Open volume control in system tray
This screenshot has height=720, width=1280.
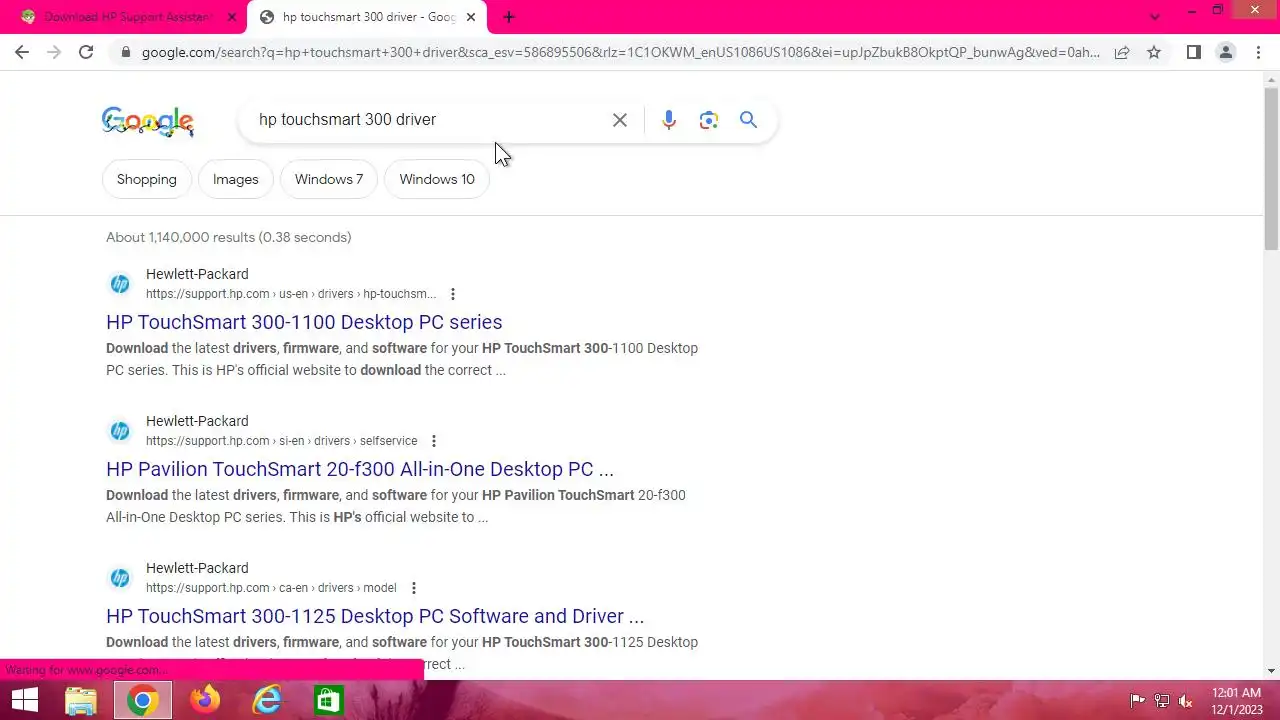click(x=1186, y=701)
